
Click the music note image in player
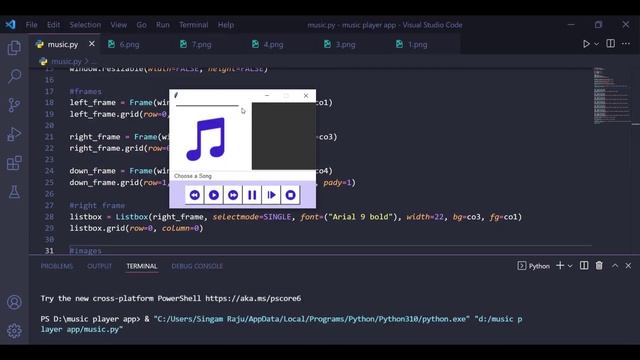pos(206,139)
